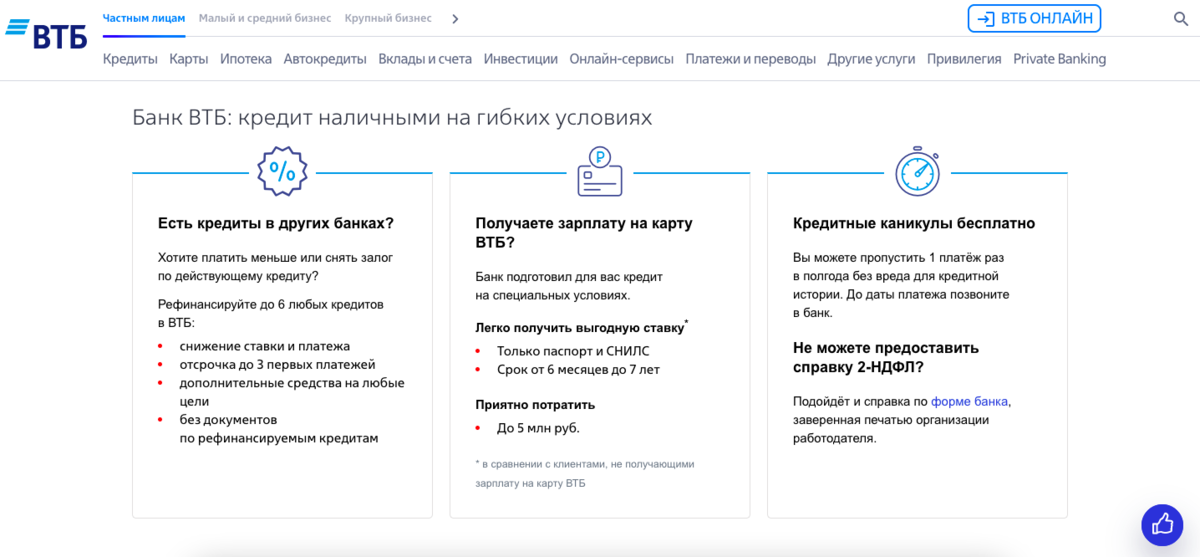Click footnote about clients without VTB salary card
This screenshot has height=557, width=1200.
[x=585, y=473]
